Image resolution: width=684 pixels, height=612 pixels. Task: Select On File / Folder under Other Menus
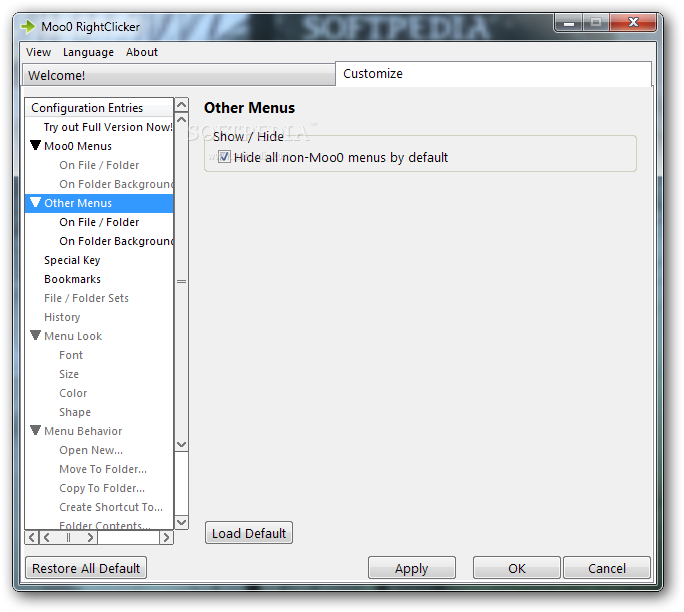click(x=99, y=222)
